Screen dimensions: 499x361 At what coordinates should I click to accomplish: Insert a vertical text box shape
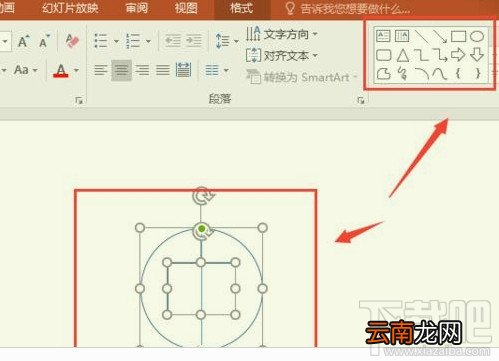[402, 36]
